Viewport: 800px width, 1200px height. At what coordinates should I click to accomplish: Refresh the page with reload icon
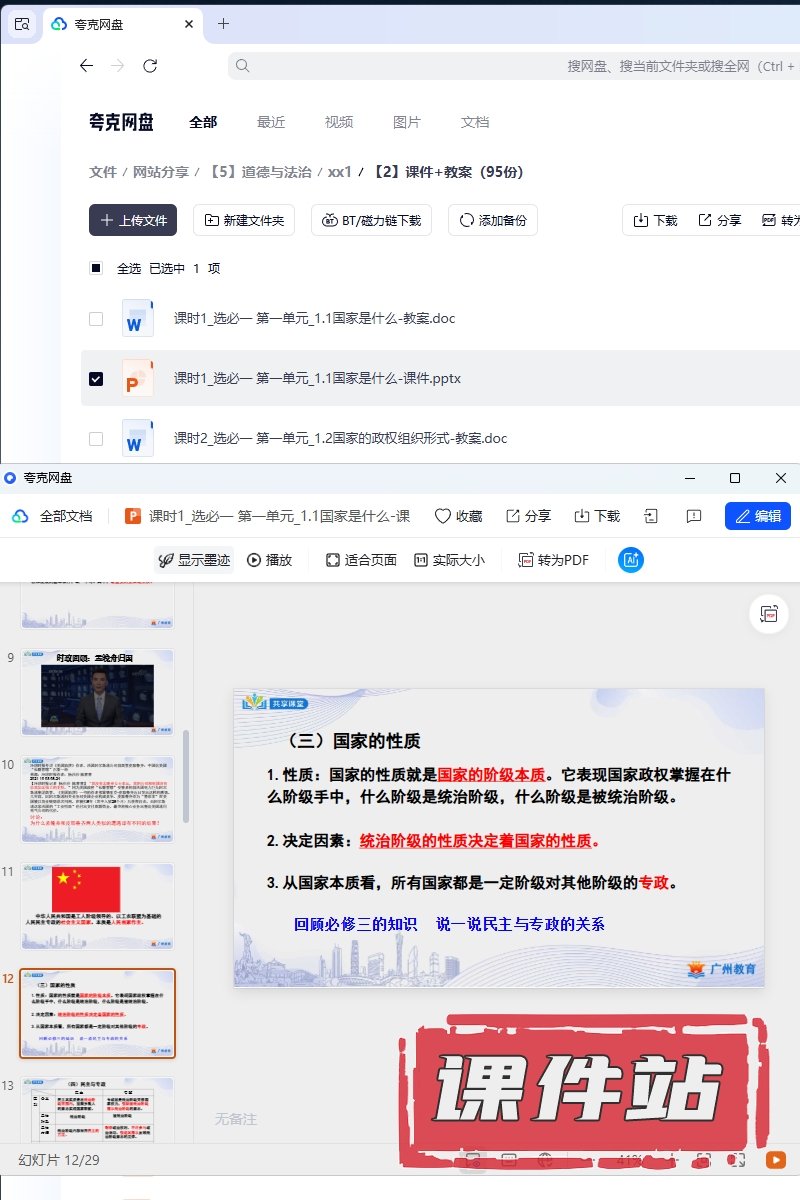click(x=150, y=66)
